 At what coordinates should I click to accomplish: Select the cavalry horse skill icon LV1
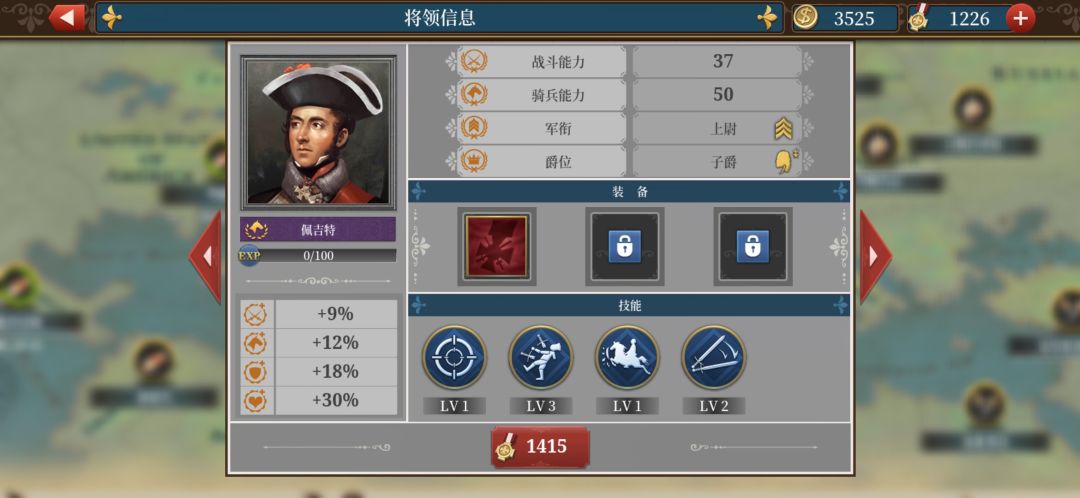(627, 357)
